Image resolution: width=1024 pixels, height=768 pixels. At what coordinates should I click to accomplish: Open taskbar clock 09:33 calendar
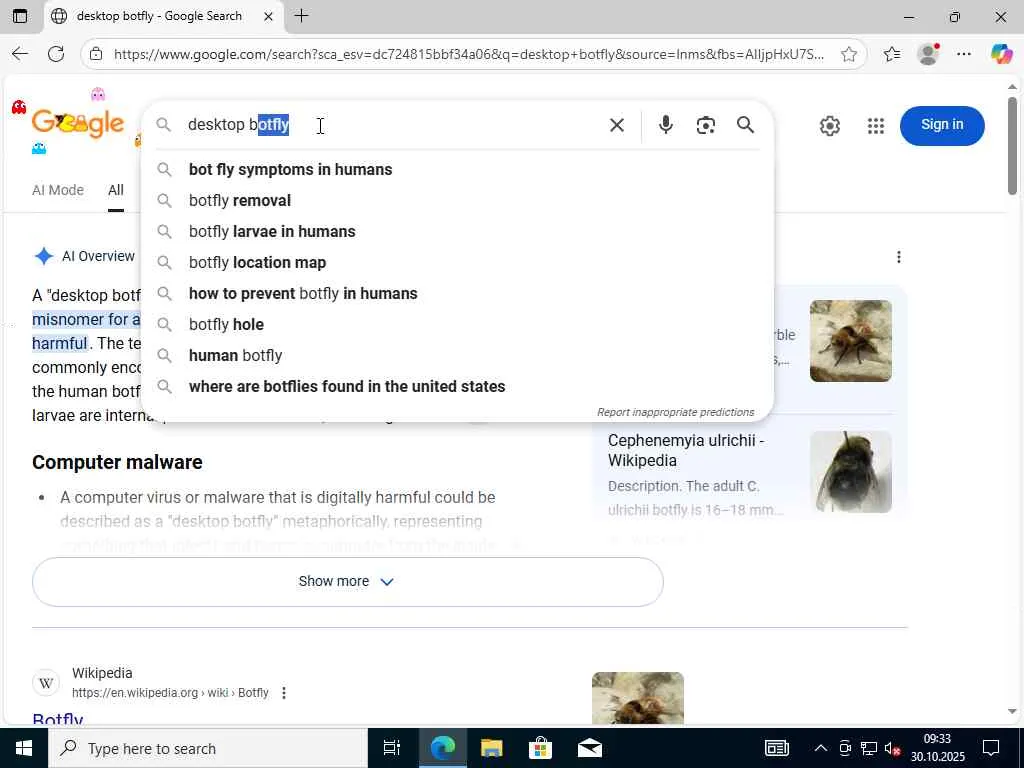coord(937,748)
